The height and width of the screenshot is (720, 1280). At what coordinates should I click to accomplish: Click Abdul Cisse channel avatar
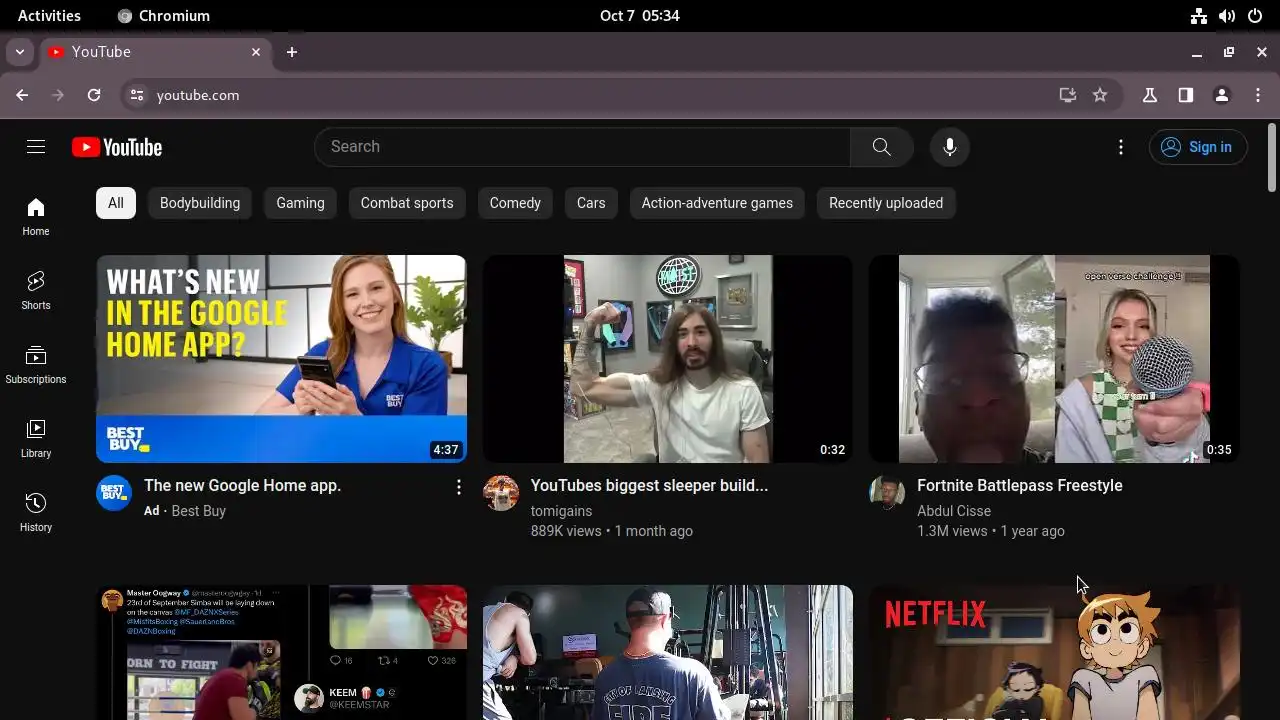[x=887, y=493]
